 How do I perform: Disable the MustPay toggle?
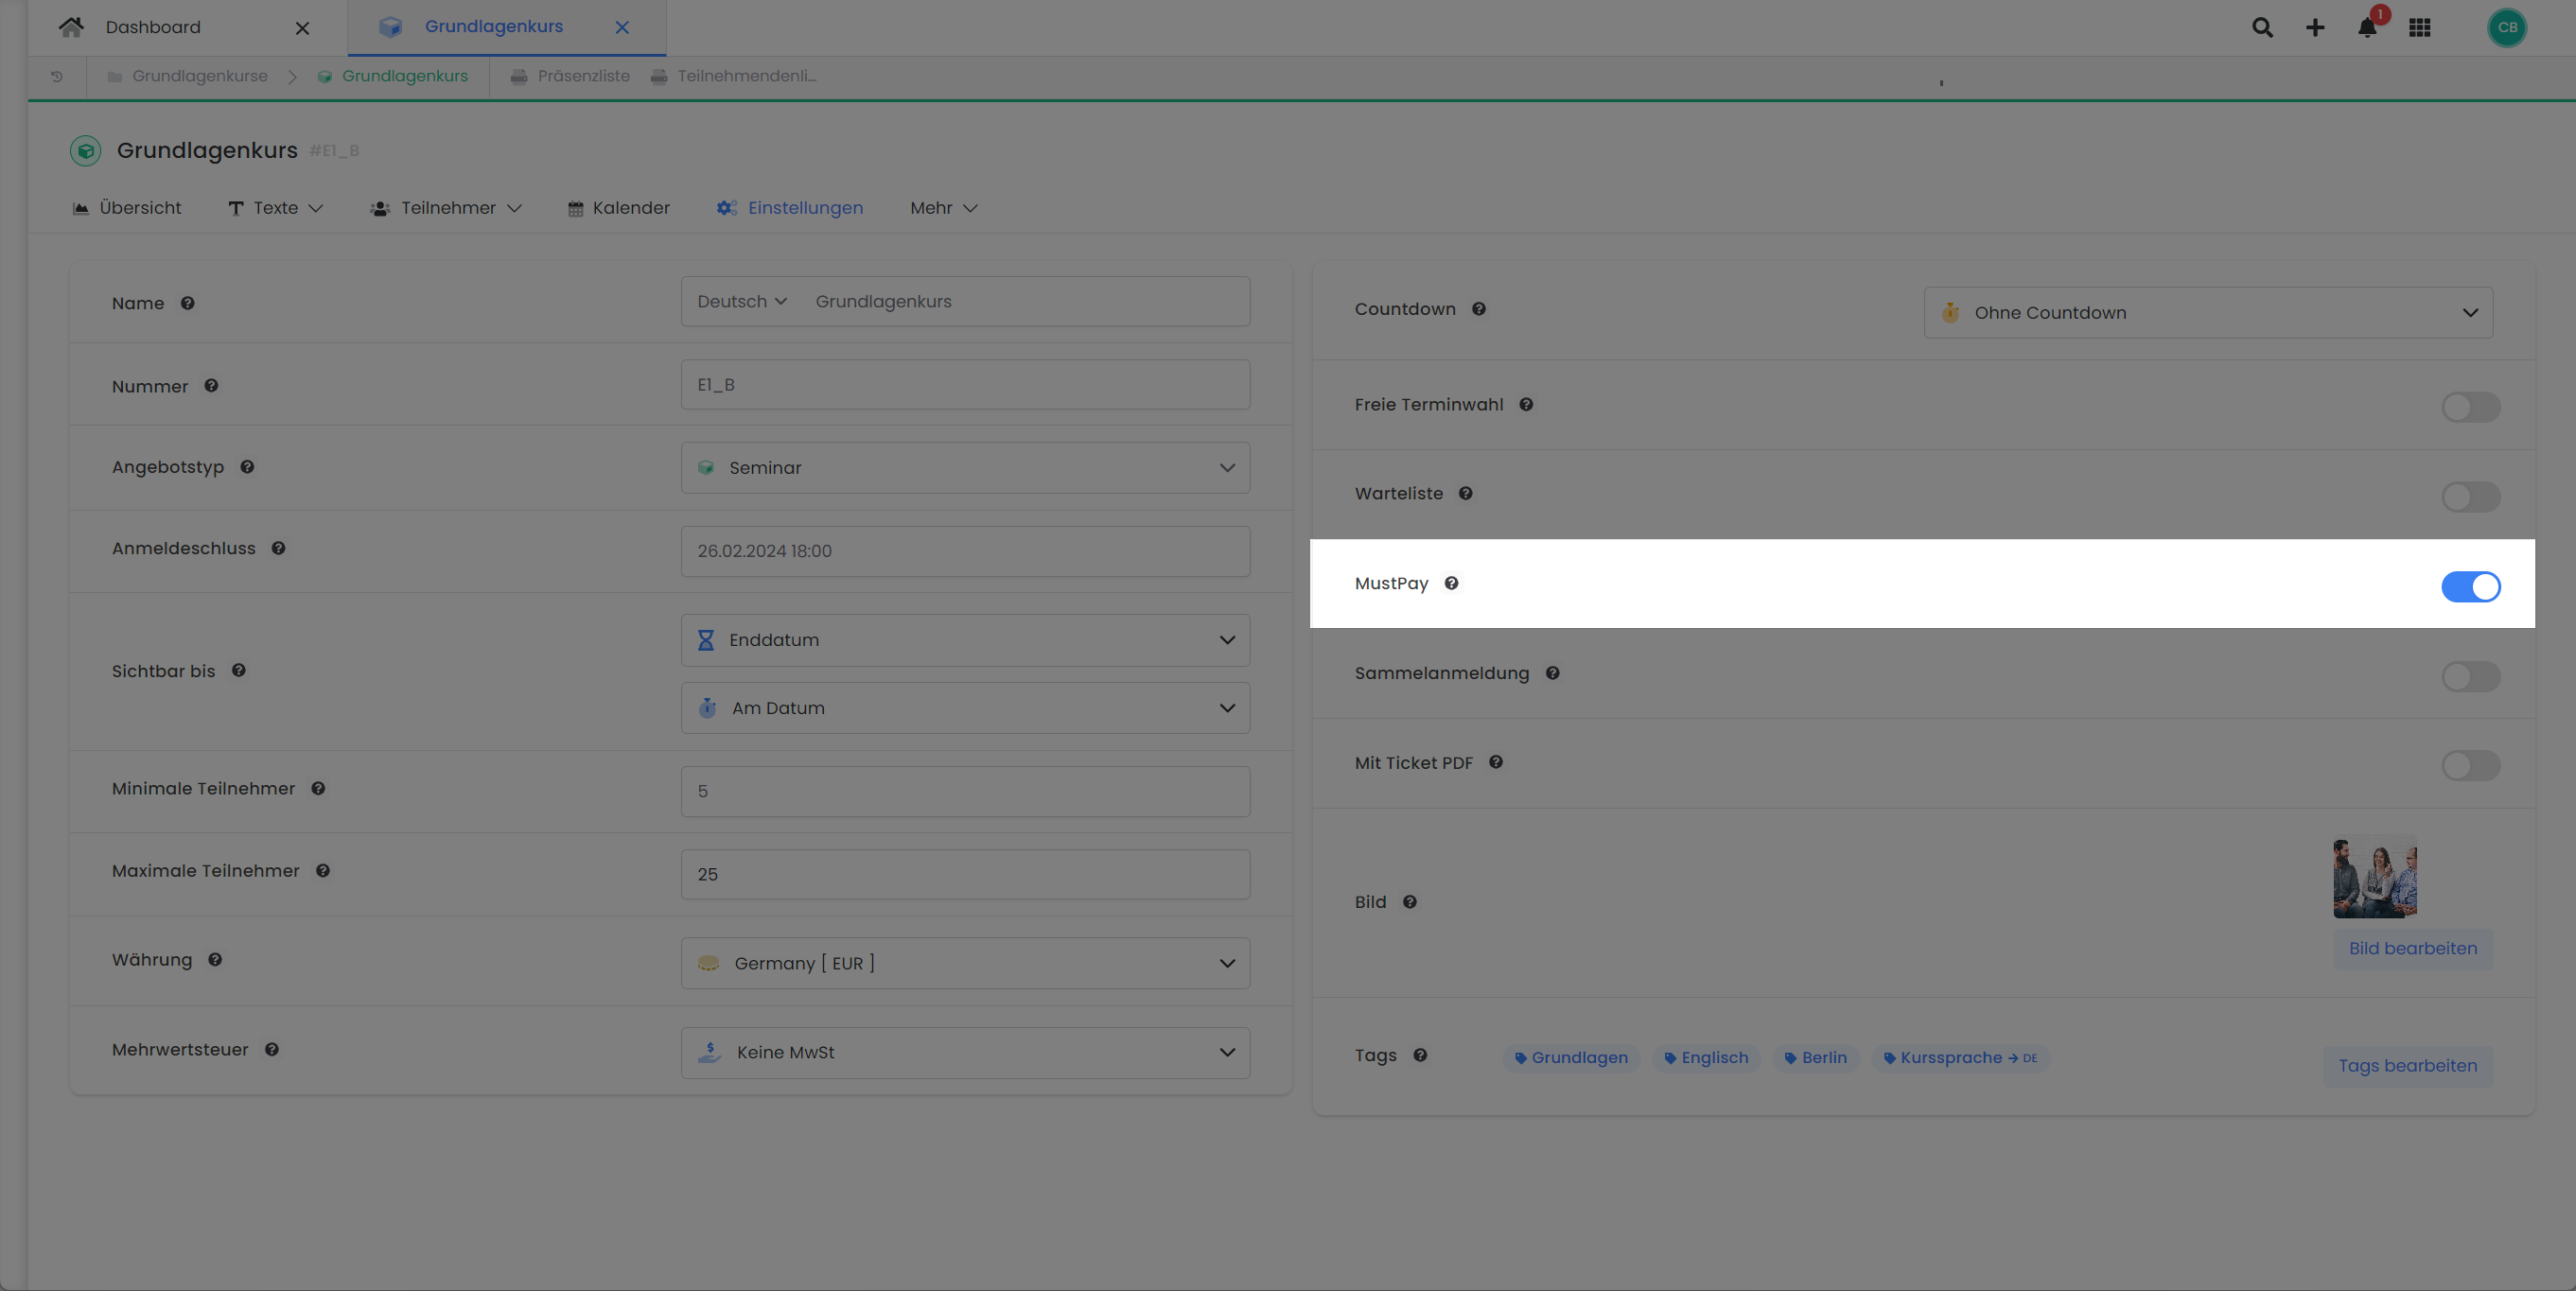tap(2470, 587)
